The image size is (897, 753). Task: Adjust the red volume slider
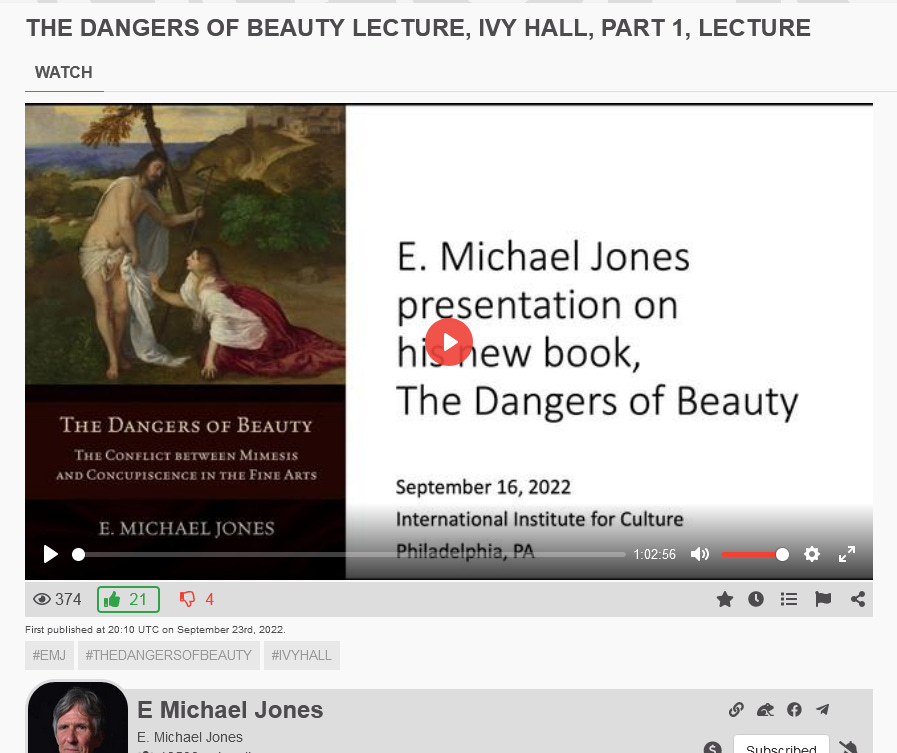click(755, 554)
